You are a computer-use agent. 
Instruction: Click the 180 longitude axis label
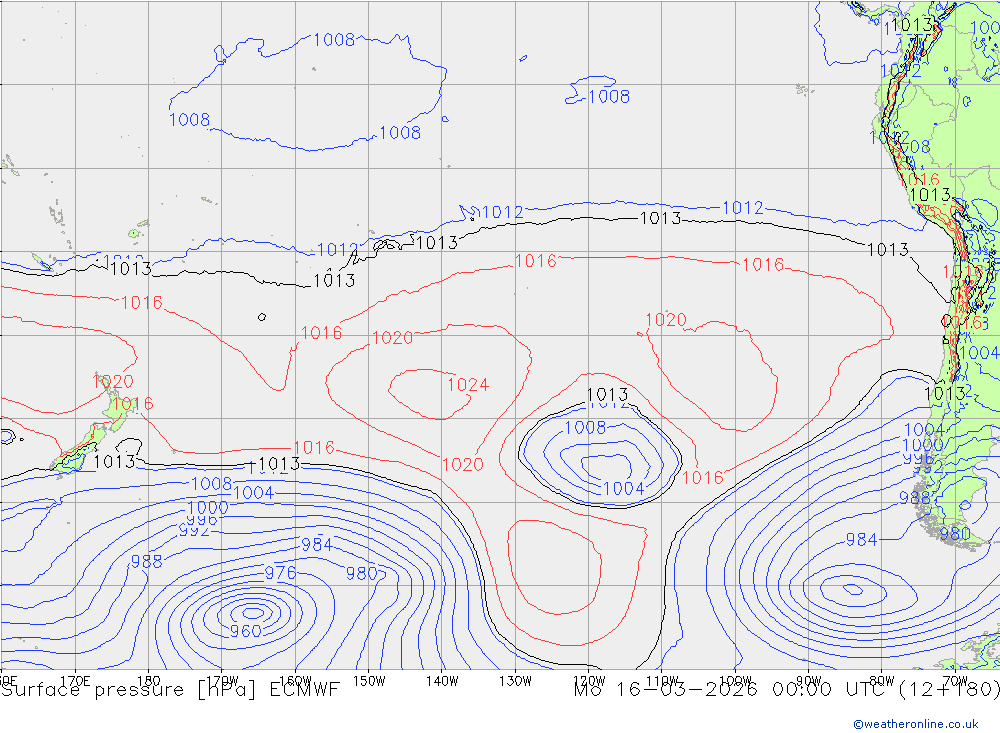click(x=149, y=681)
